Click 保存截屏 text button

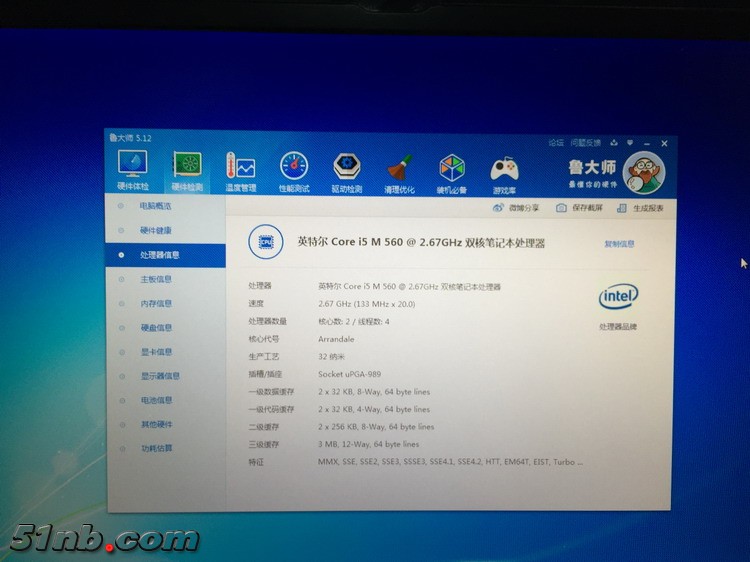pyautogui.click(x=587, y=208)
